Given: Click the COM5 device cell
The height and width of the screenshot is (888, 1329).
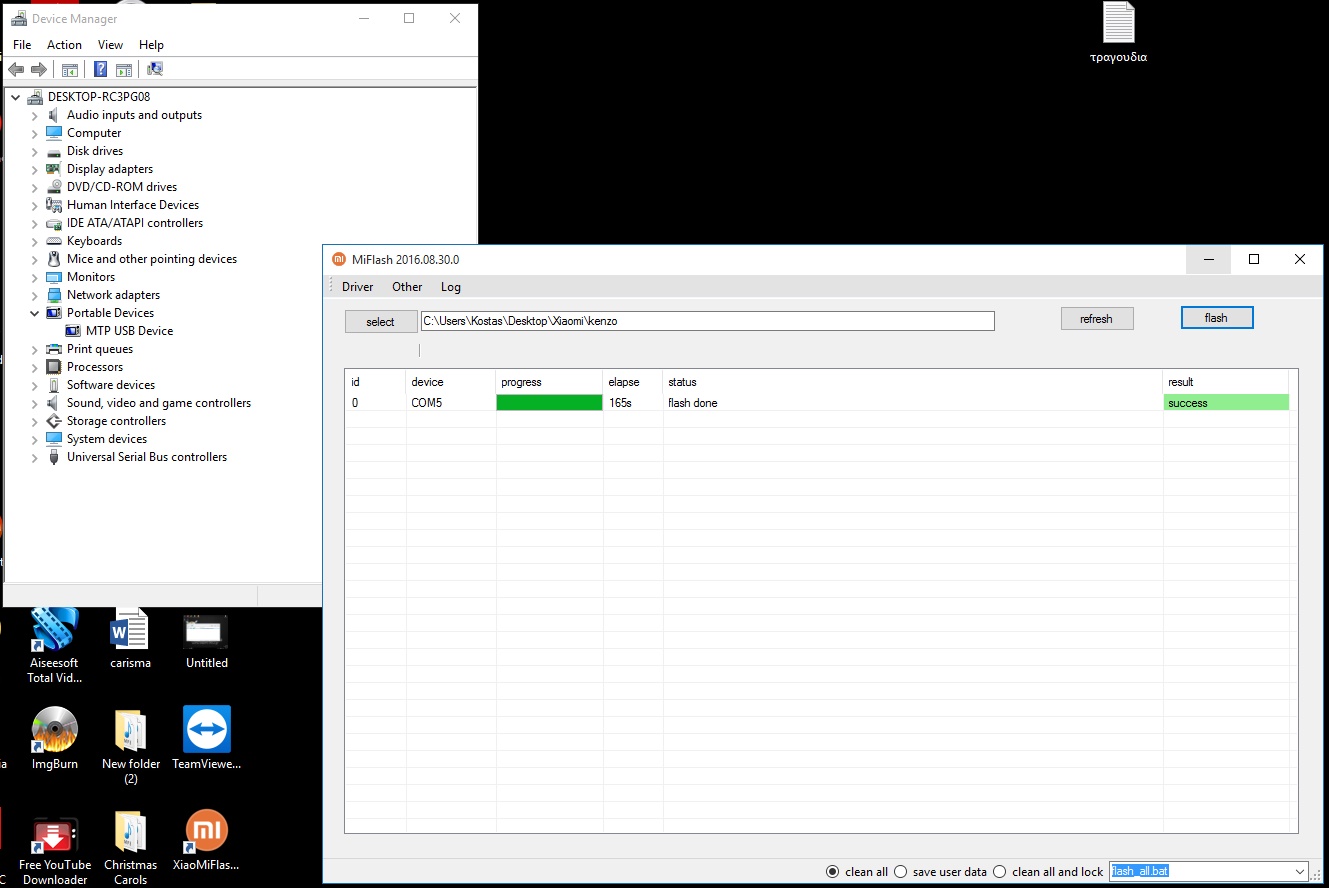Looking at the screenshot, I should point(451,403).
